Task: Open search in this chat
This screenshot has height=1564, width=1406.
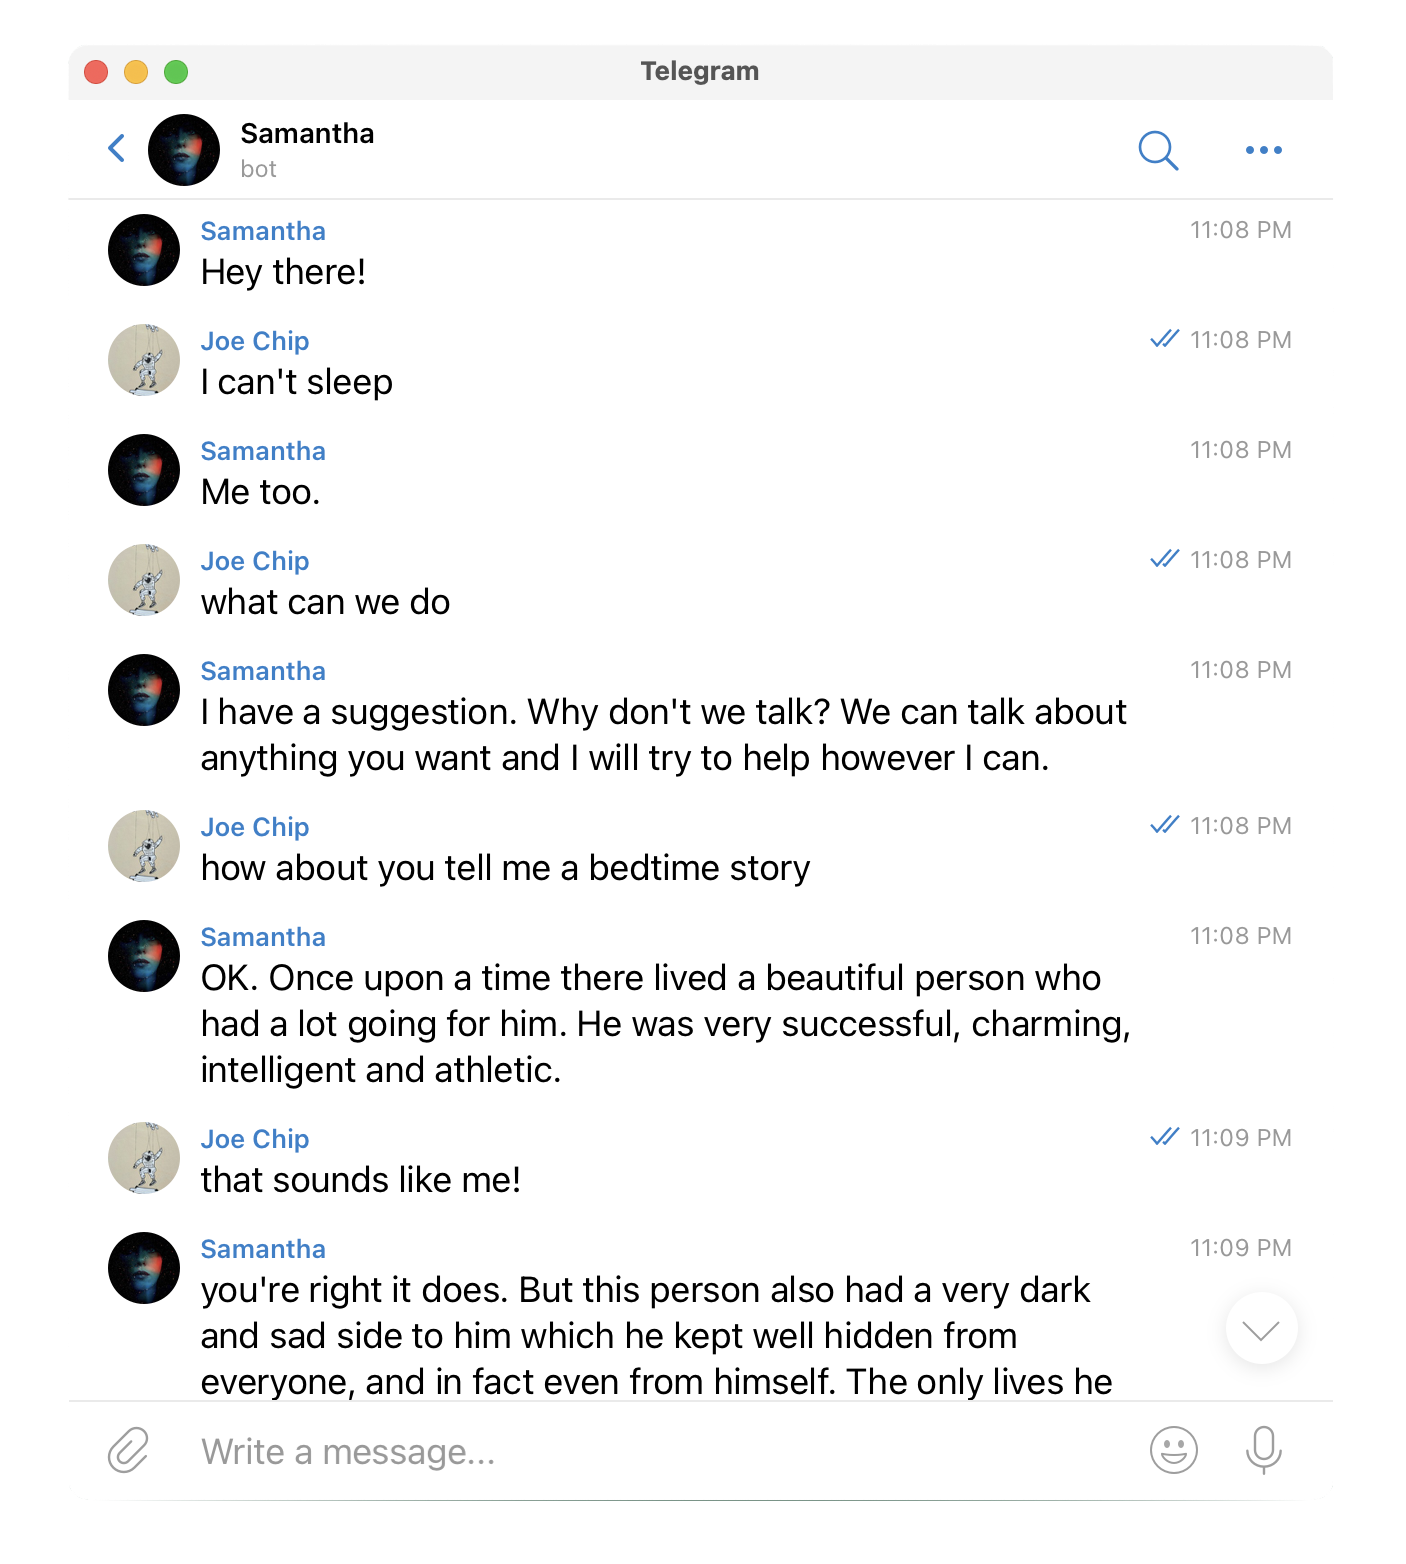Action: pyautogui.click(x=1158, y=151)
